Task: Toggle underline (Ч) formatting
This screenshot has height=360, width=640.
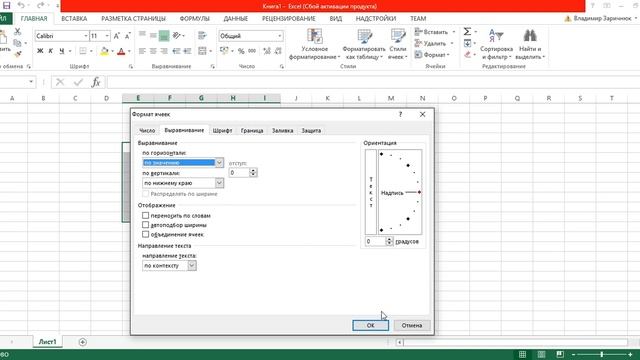Action: click(62, 51)
